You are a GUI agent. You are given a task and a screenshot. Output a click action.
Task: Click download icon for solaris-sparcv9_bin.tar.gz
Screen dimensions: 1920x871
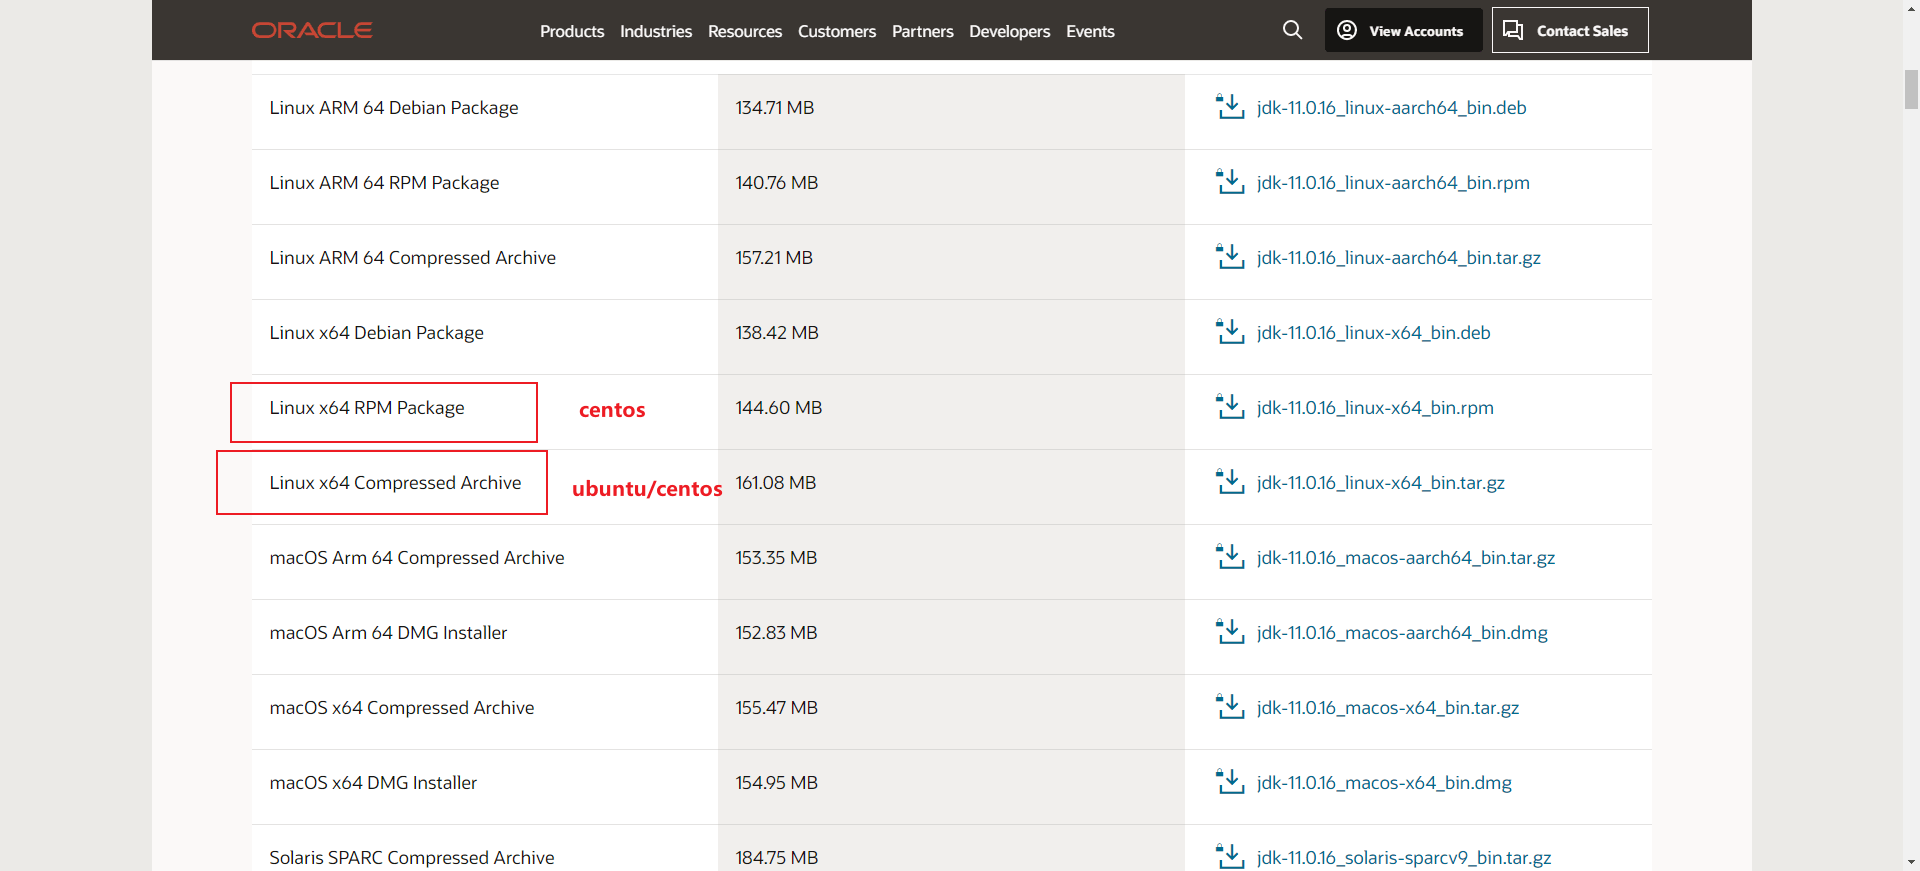pos(1230,857)
